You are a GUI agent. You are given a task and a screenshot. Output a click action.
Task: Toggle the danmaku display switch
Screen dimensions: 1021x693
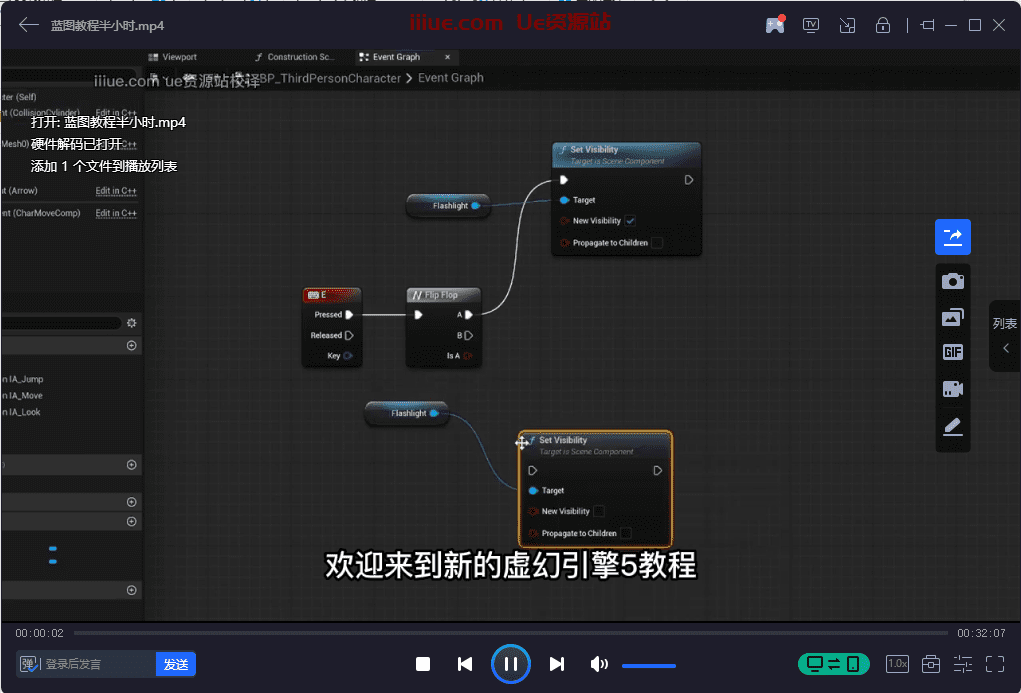pos(29,664)
